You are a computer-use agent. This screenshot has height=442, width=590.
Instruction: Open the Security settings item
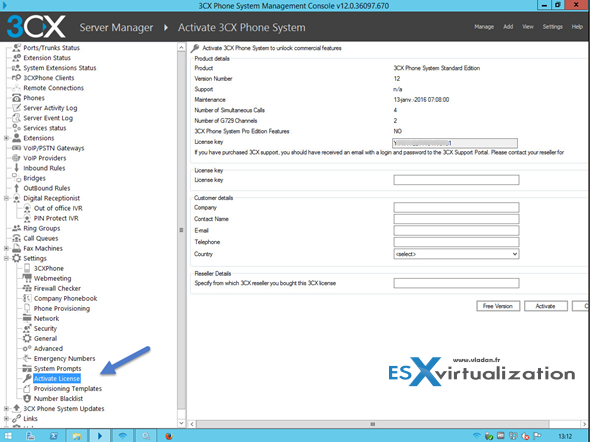tap(45, 328)
